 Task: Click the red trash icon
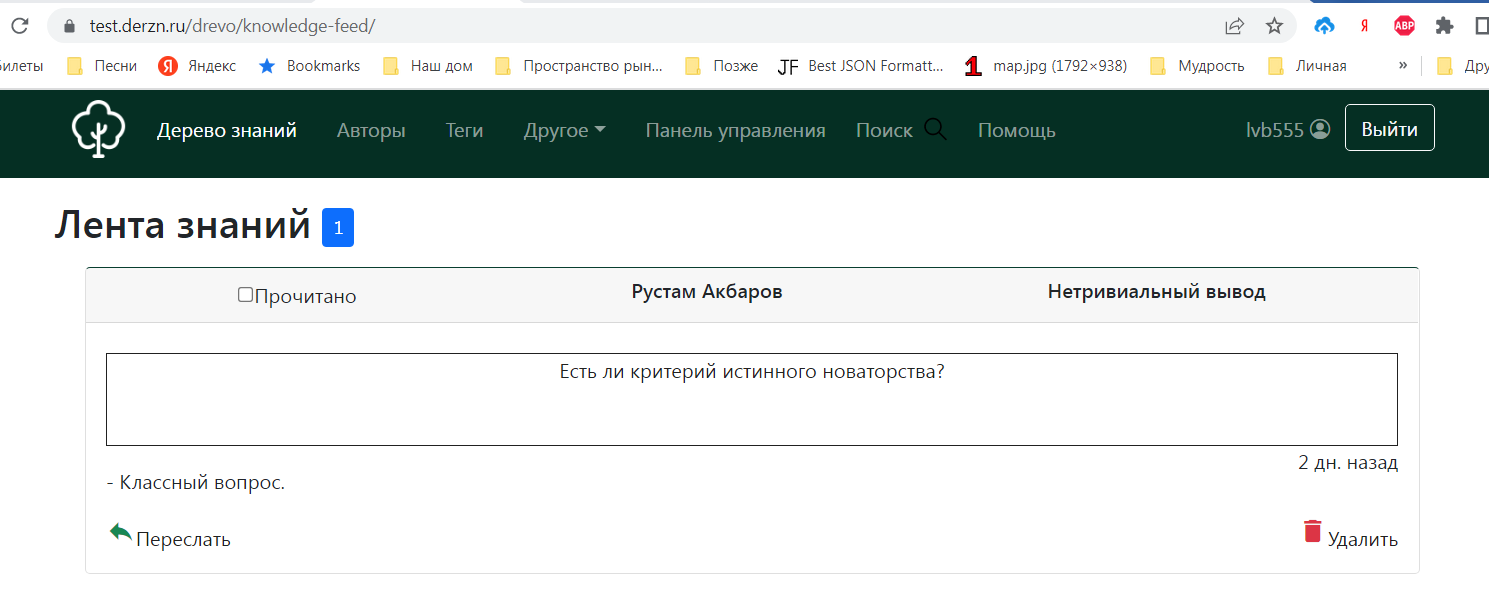1314,531
